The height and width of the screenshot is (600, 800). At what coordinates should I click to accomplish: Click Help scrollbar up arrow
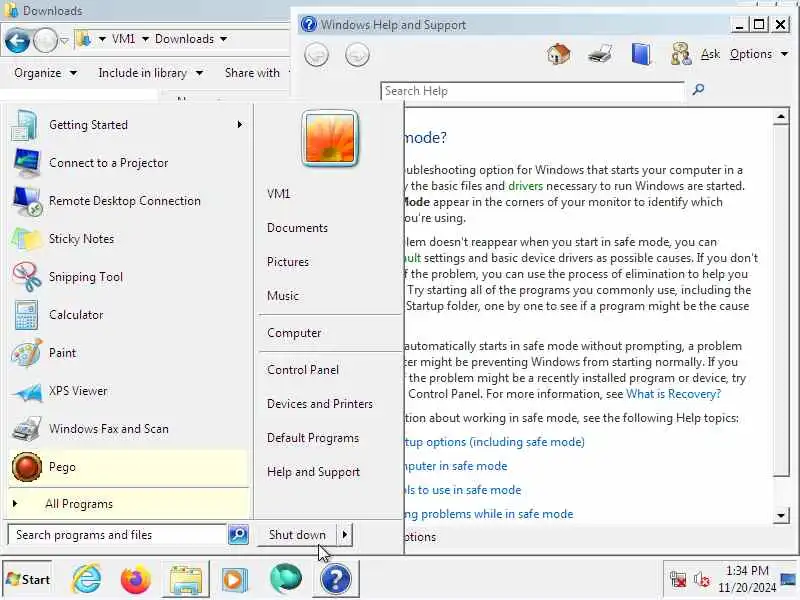click(x=781, y=117)
